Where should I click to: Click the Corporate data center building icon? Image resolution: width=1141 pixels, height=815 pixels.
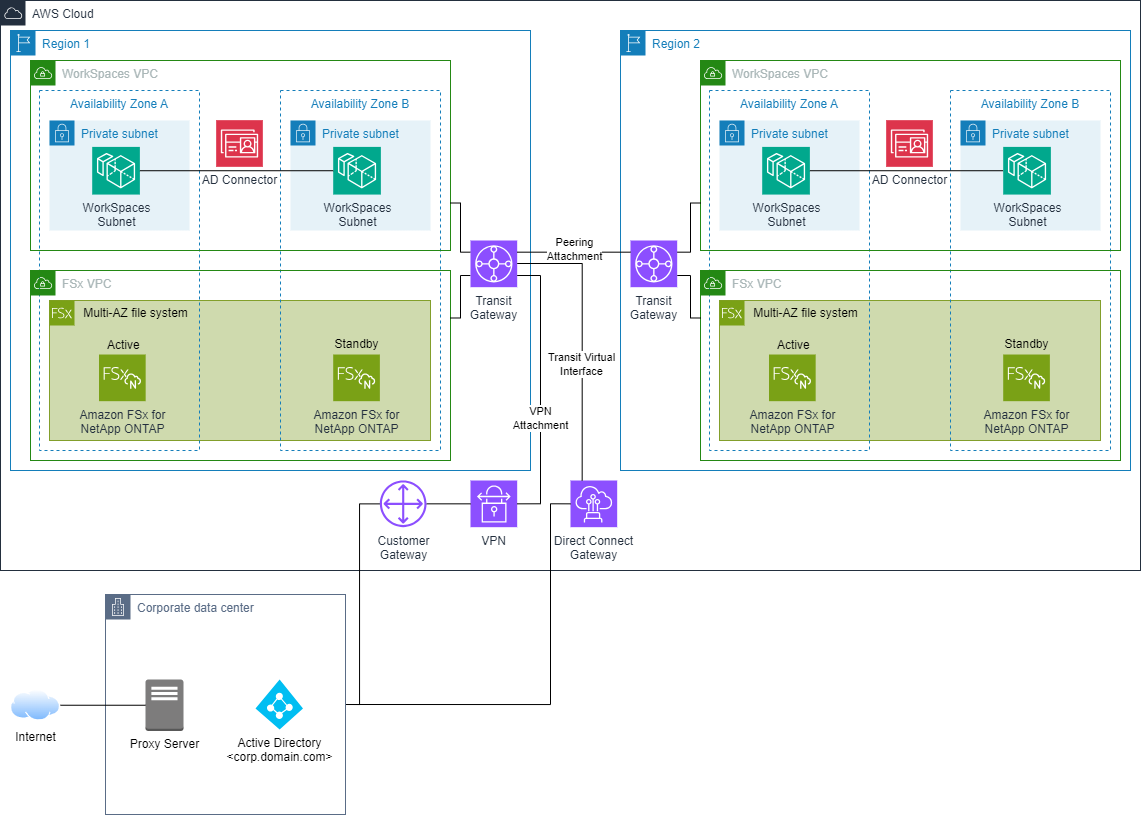pyautogui.click(x=118, y=607)
